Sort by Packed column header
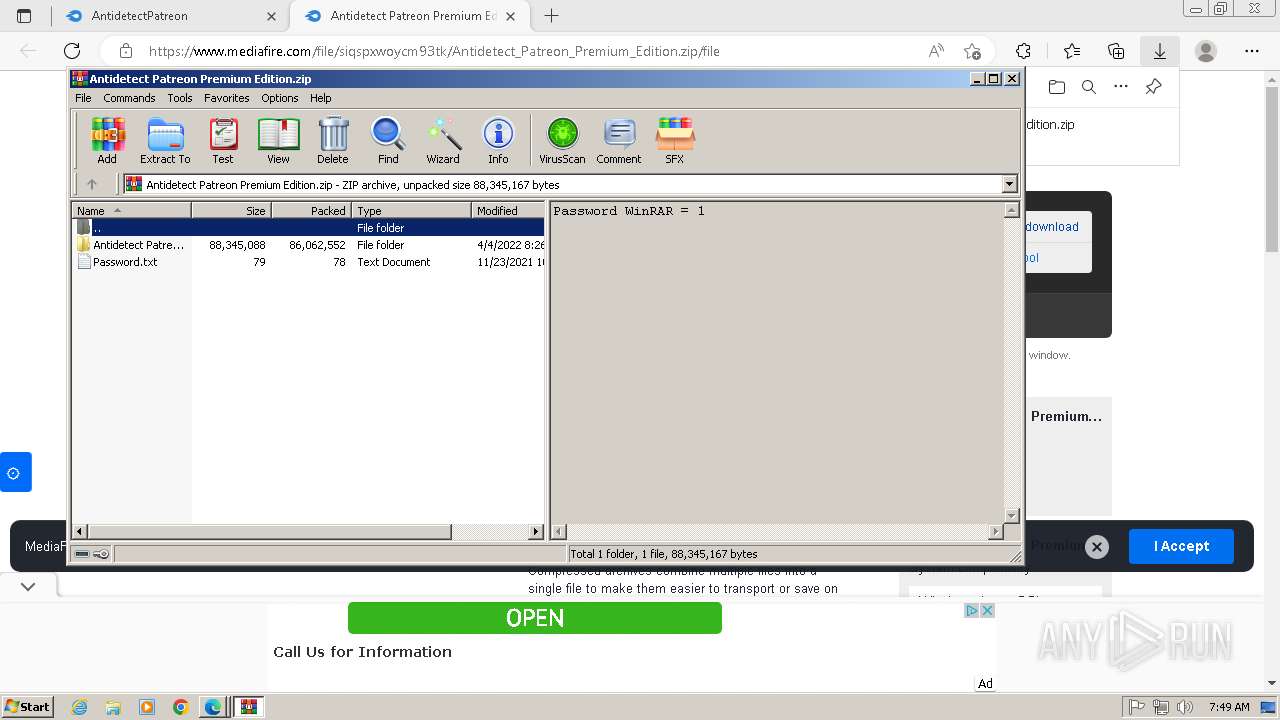Image resolution: width=1280 pixels, height=720 pixels. point(311,210)
